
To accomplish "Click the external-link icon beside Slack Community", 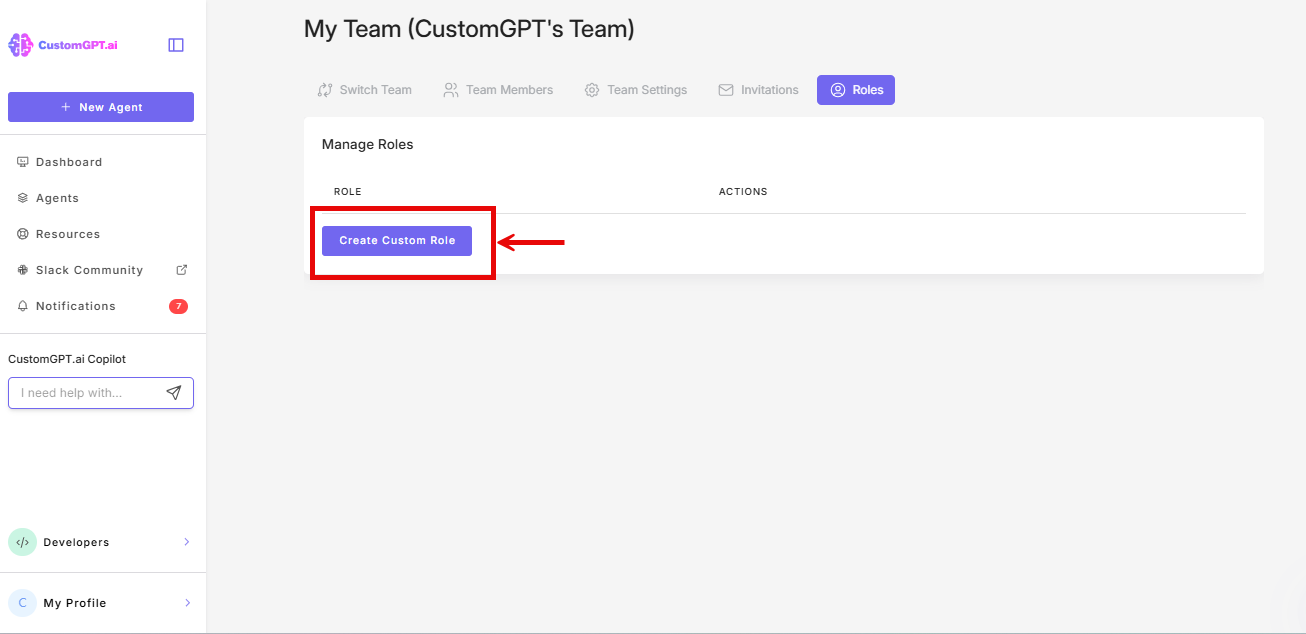I will coord(182,269).
